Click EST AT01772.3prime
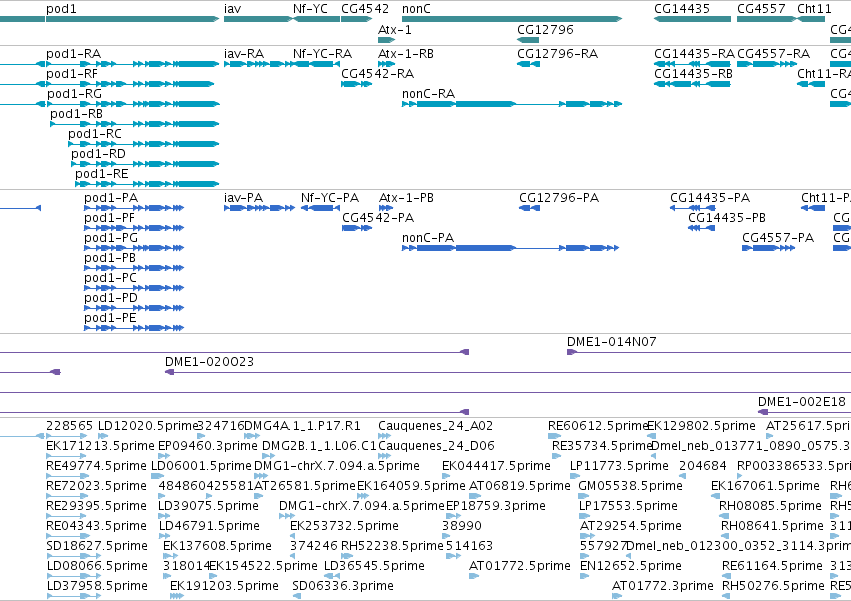This screenshot has width=851, height=601. pyautogui.click(x=617, y=596)
